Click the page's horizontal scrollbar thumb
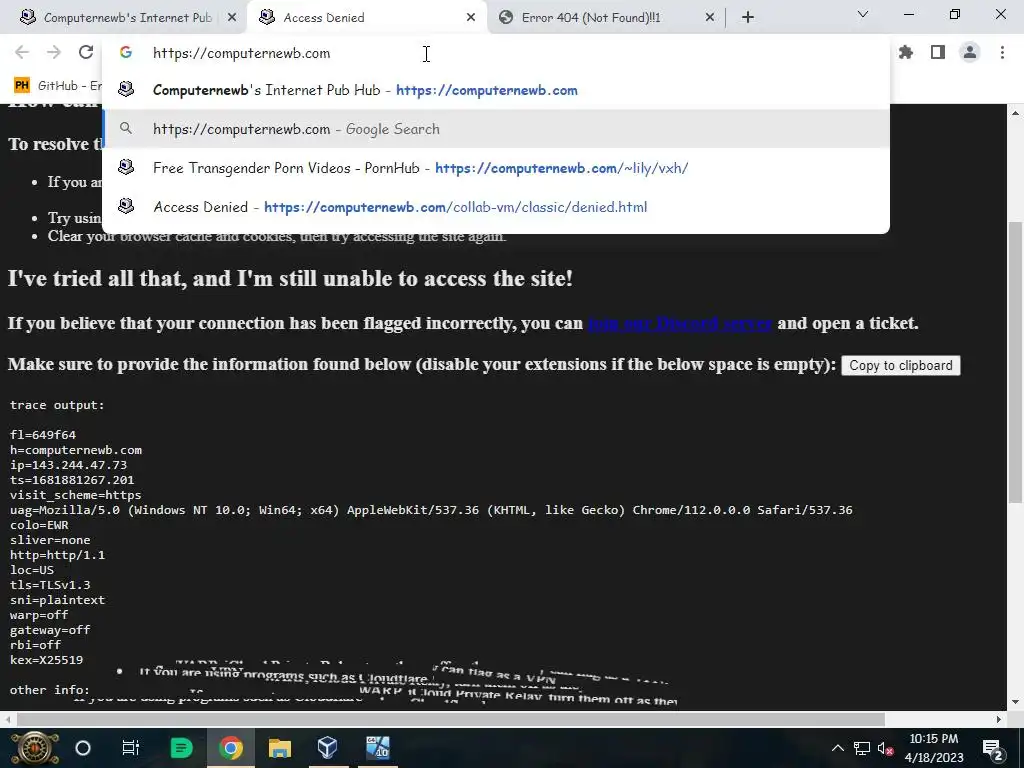 tap(451, 719)
